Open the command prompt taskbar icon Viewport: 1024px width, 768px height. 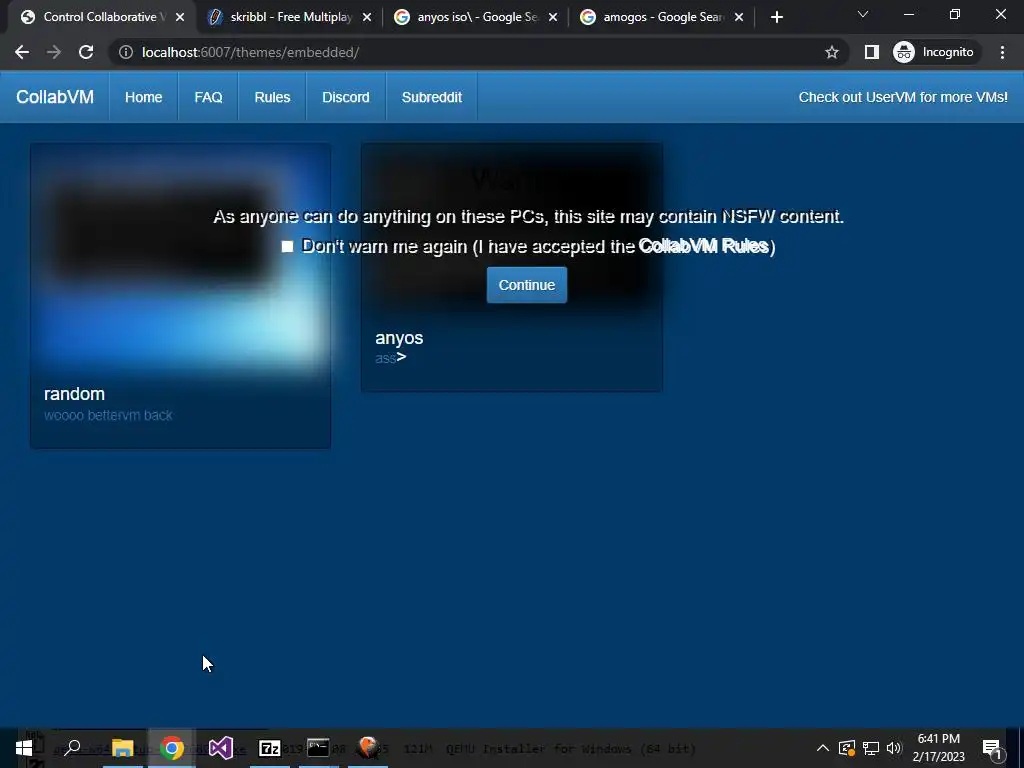[x=318, y=748]
